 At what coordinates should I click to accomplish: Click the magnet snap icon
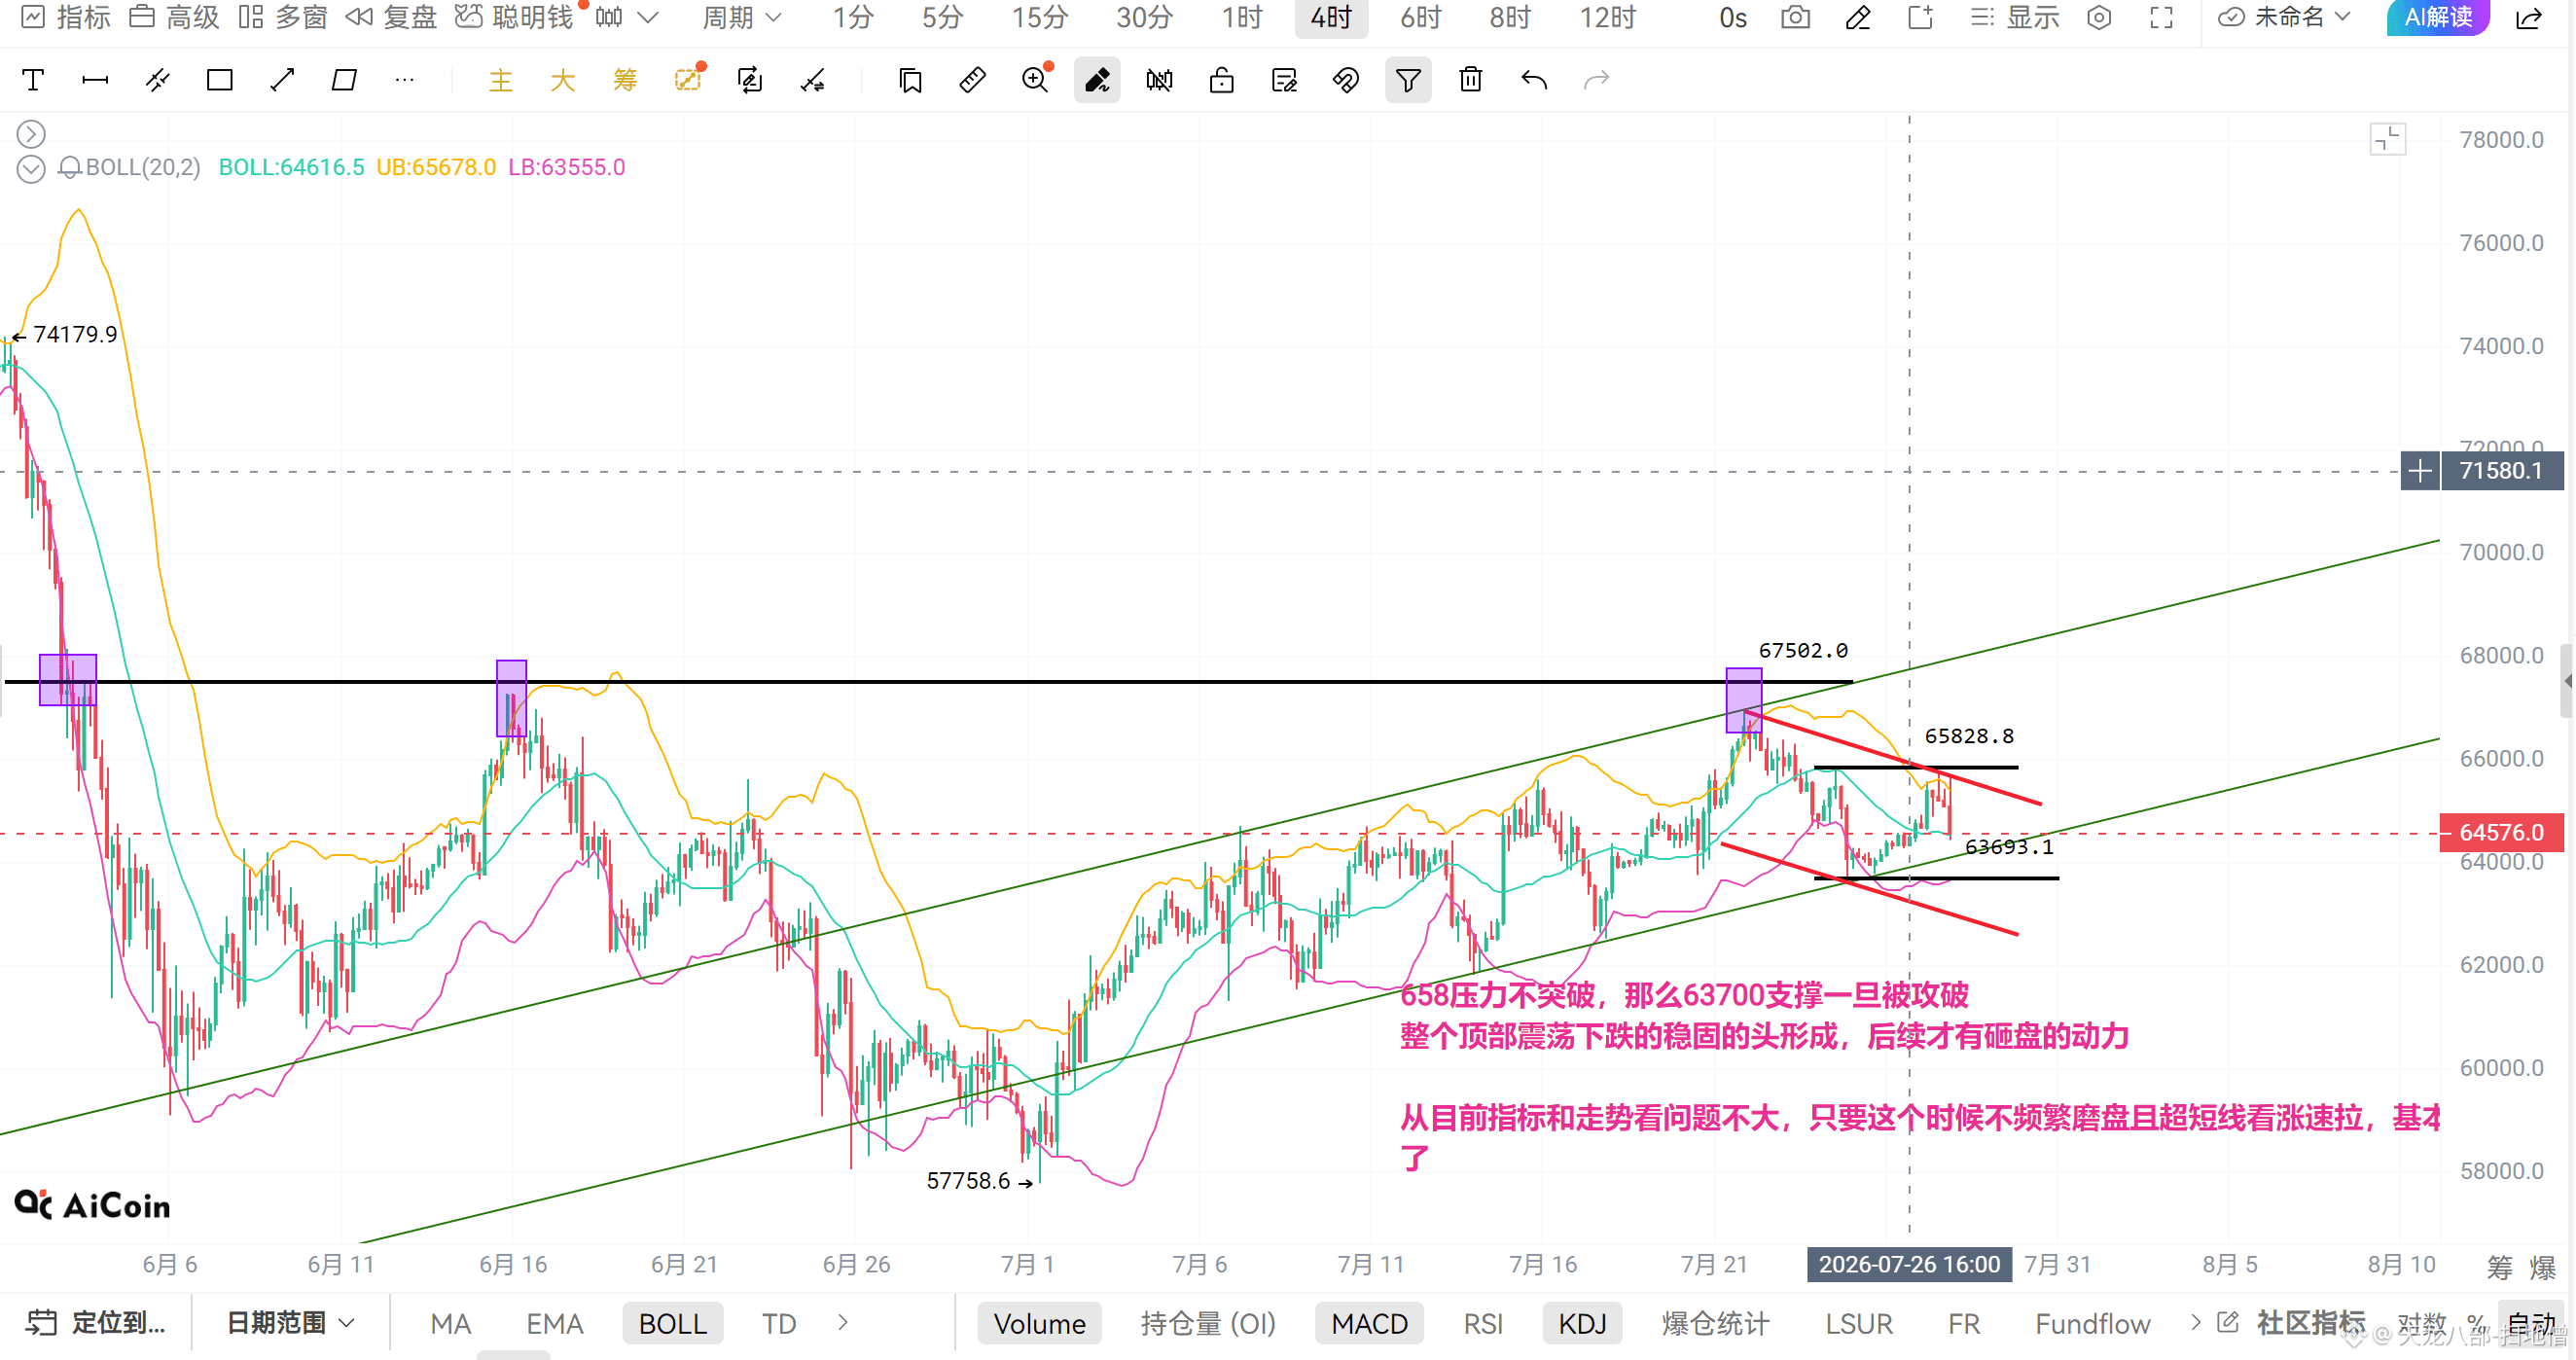[x=1346, y=80]
